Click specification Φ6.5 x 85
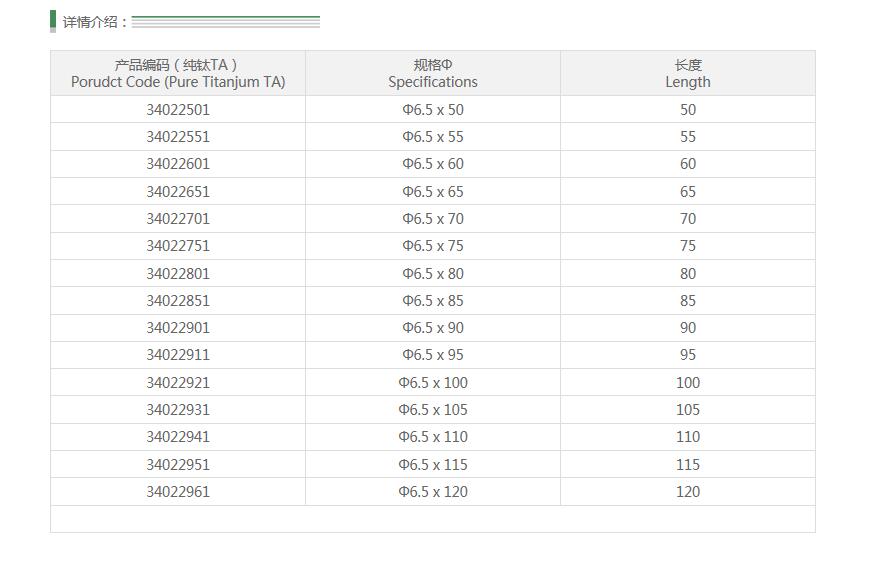876x561 pixels. pos(433,301)
